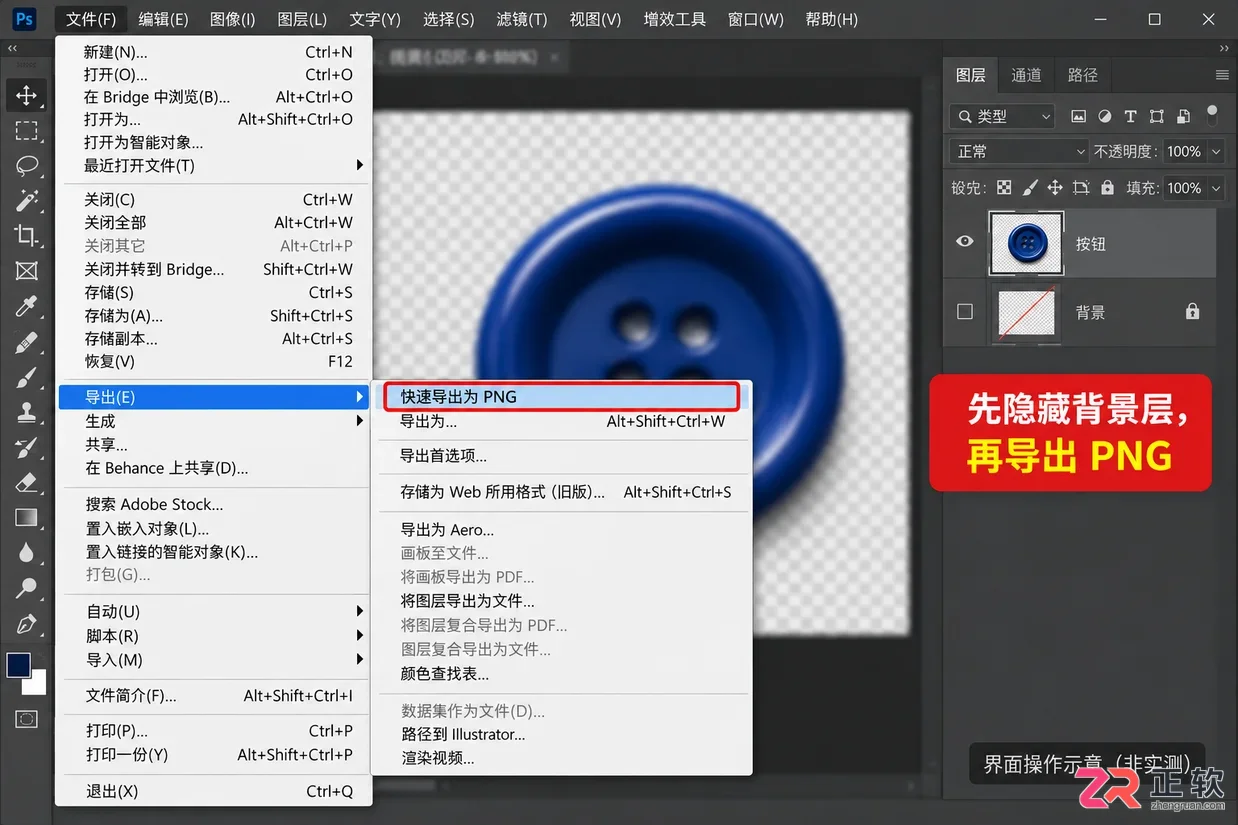This screenshot has width=1238, height=825.
Task: Filter layers by smart object icon
Action: [1182, 116]
